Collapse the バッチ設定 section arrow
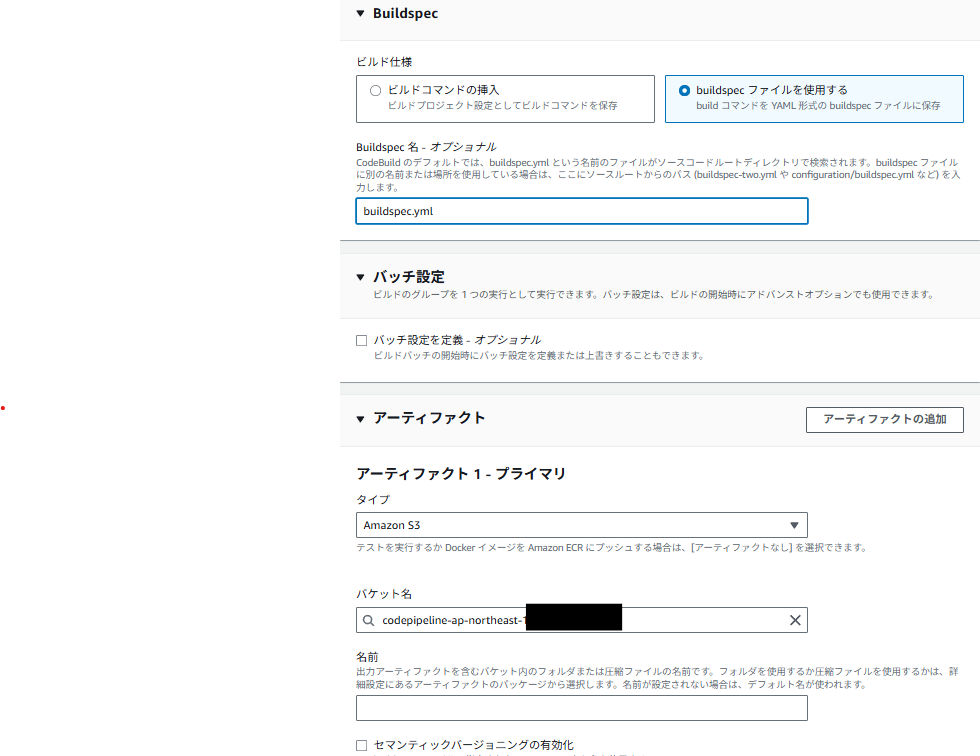The width and height of the screenshot is (980, 756). pyautogui.click(x=360, y=277)
